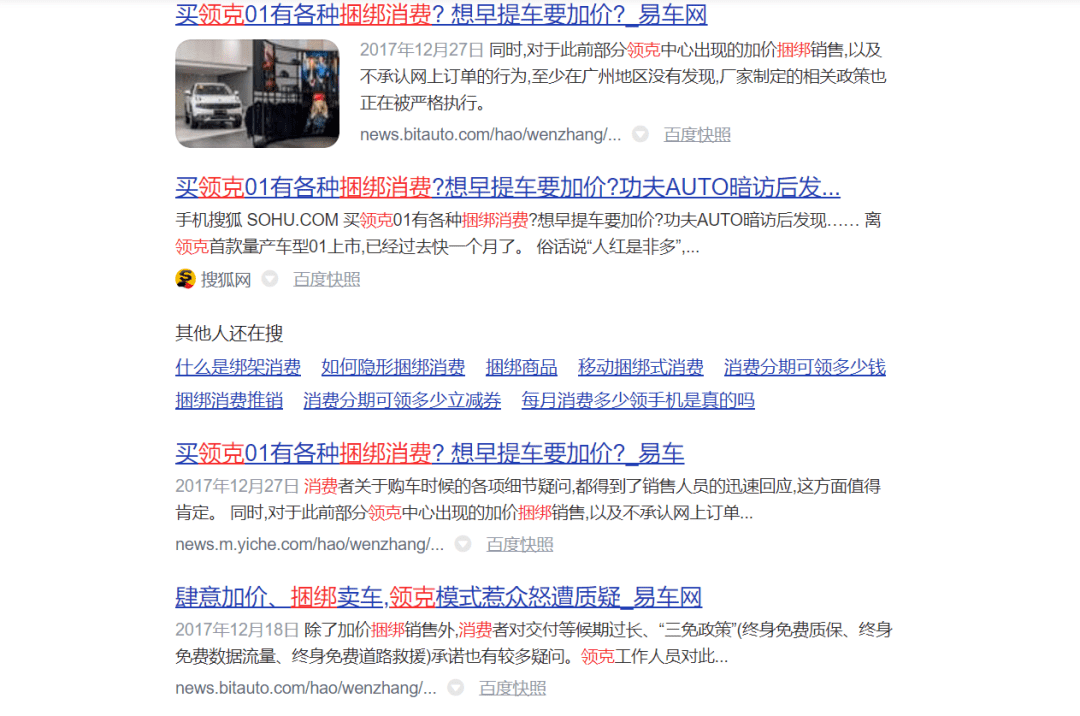Open related search 消费分期可领多少钱
The height and width of the screenshot is (716, 1080).
[x=804, y=367]
